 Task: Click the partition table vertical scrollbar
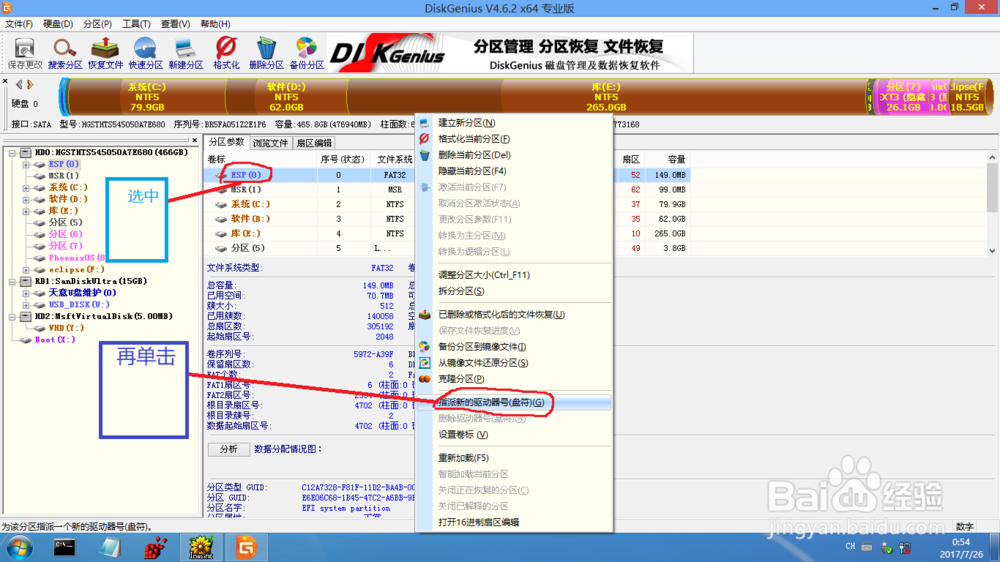tap(992, 204)
